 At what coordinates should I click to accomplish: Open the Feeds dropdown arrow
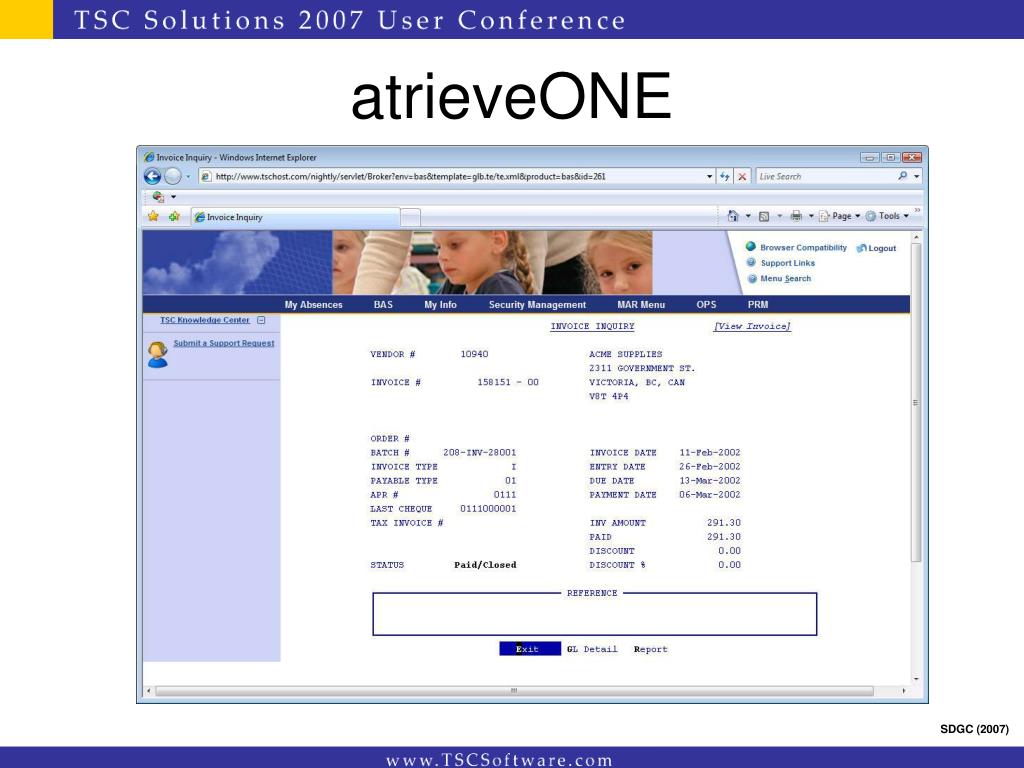[x=779, y=216]
